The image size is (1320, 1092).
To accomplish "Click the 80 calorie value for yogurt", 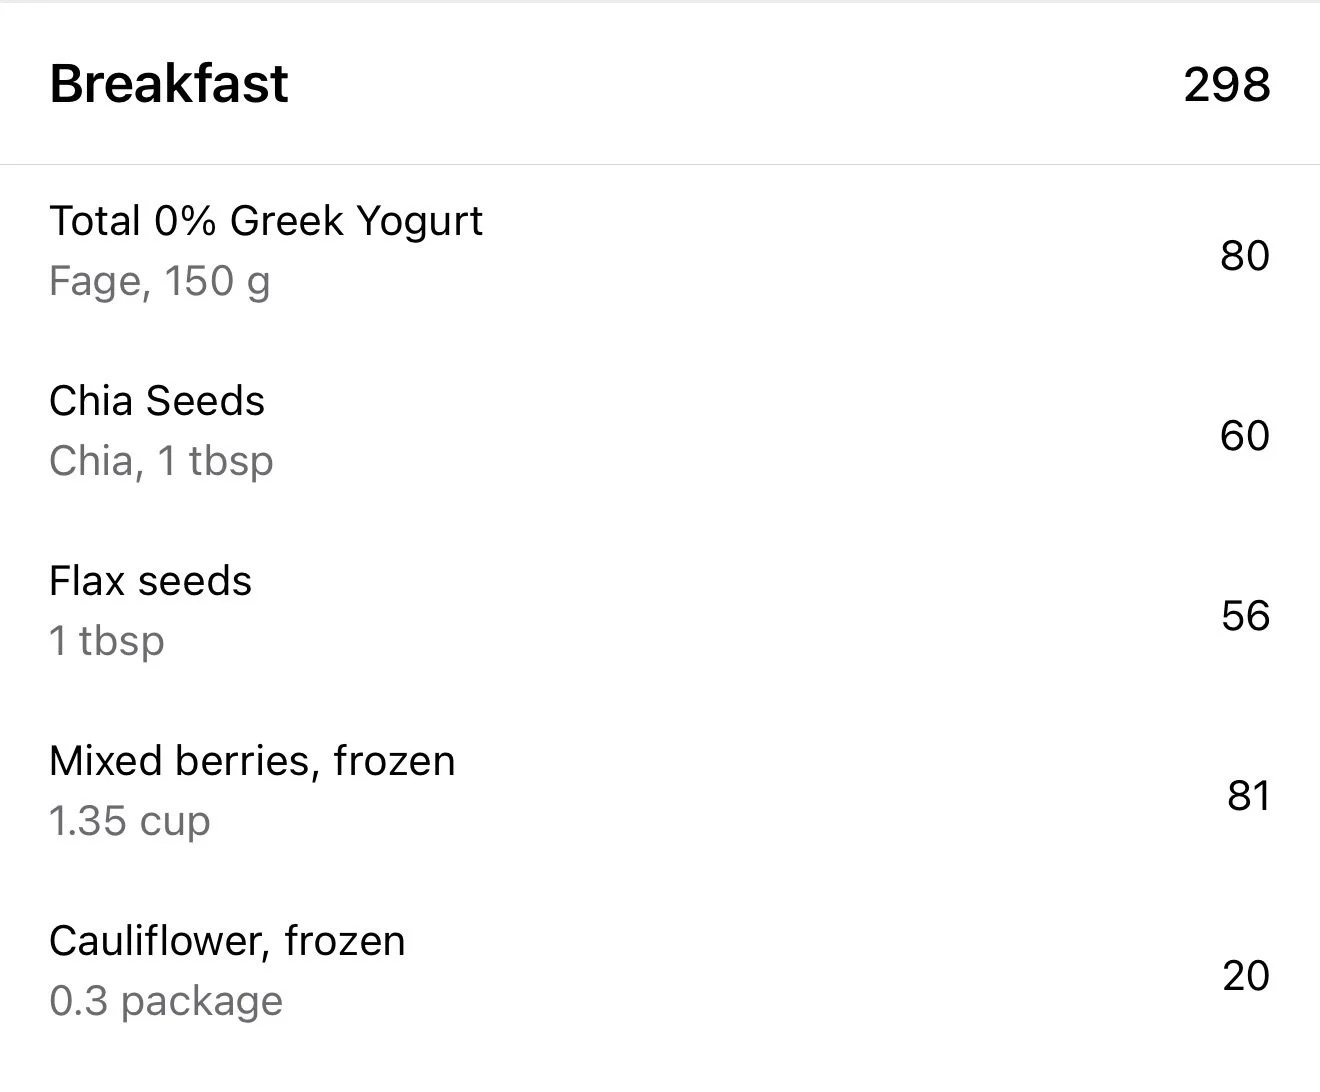I will click(x=1244, y=256).
